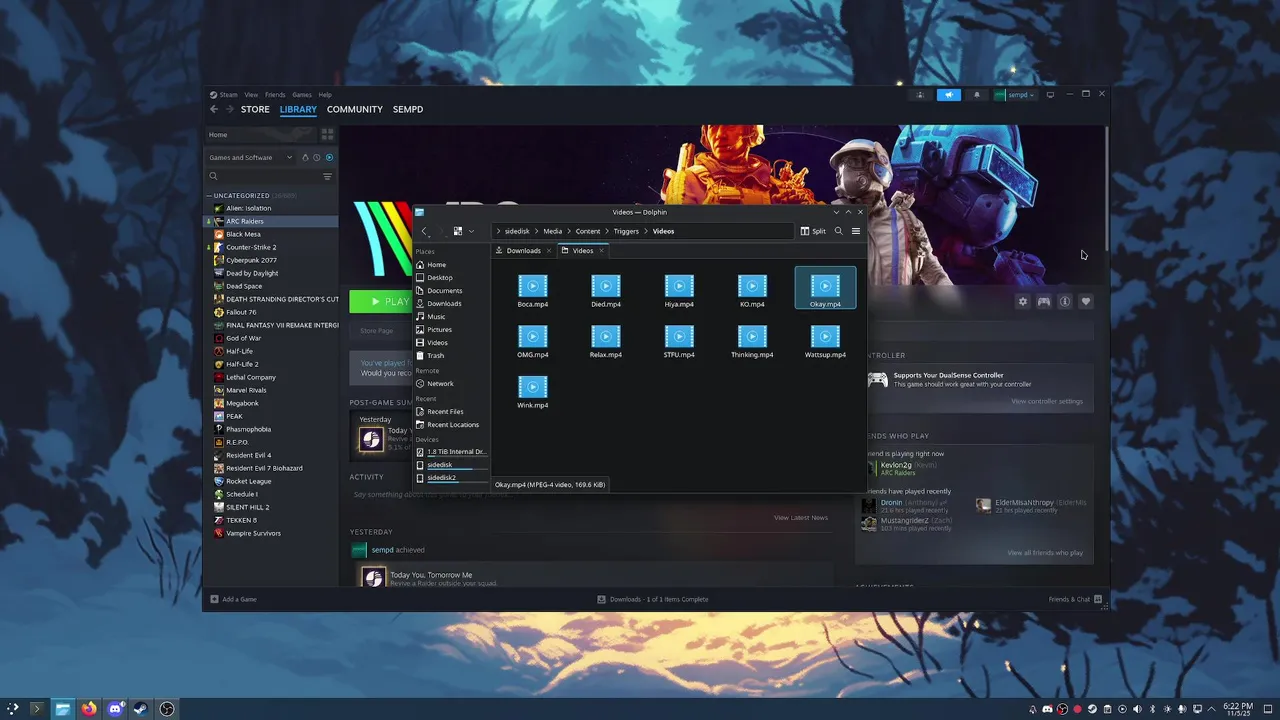This screenshot has height=720, width=1280.
Task: Select Boca.mp4 video file
Action: coord(533,291)
